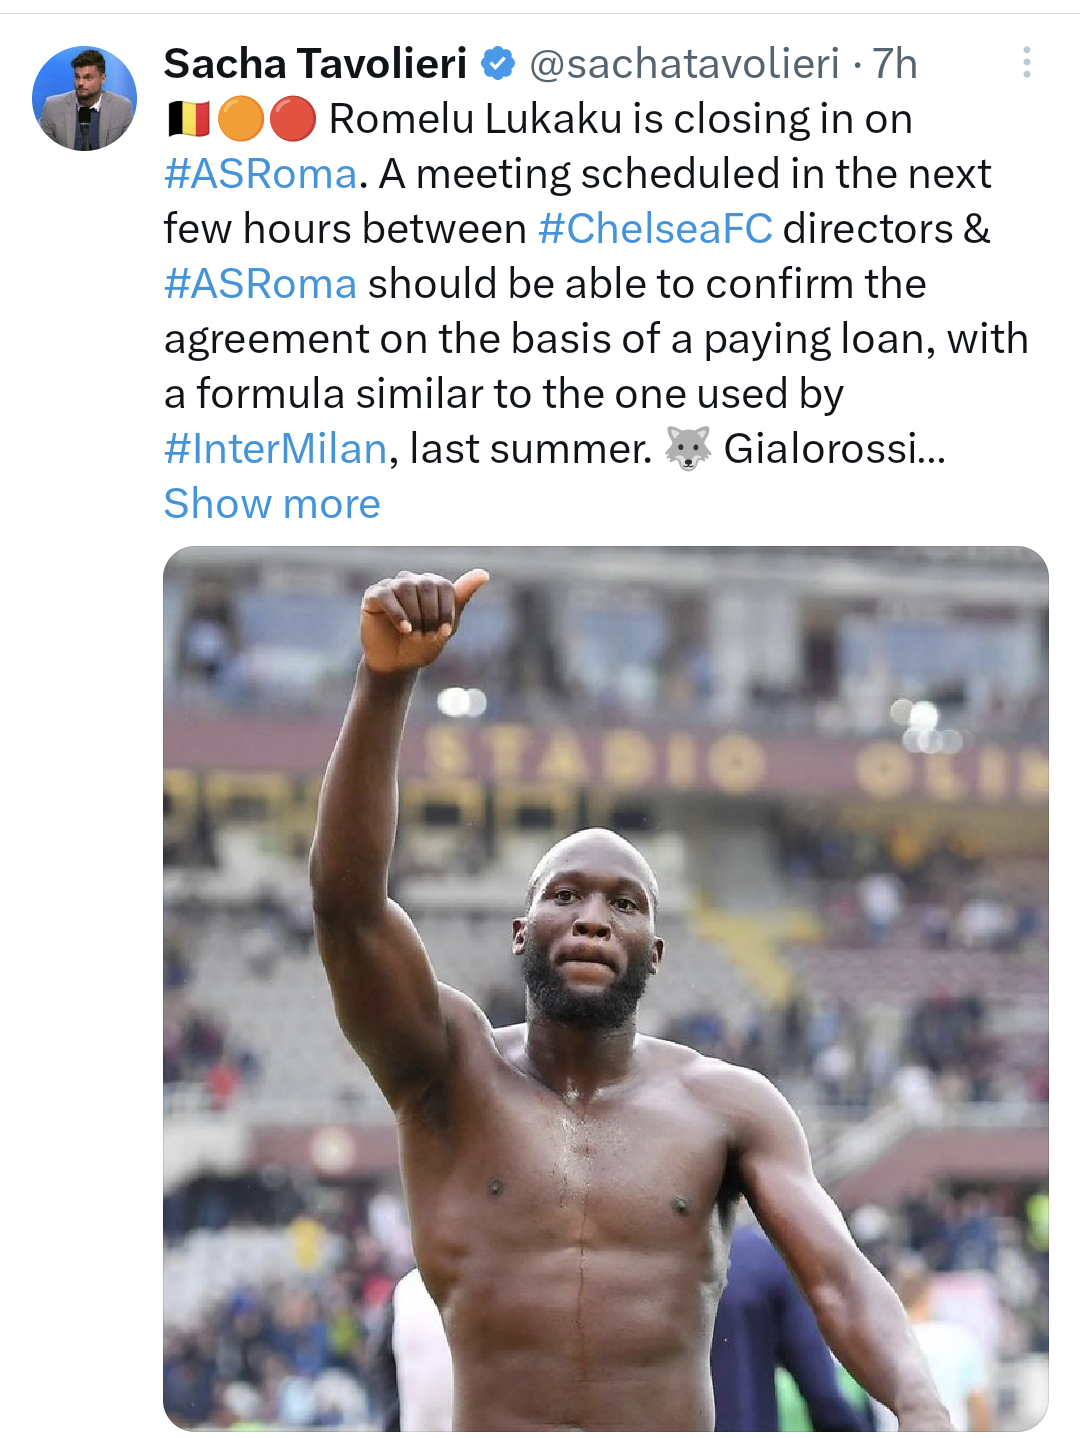The height and width of the screenshot is (1438, 1080).
Task: Click the Belgian flag emoji
Action: pyautogui.click(x=188, y=119)
